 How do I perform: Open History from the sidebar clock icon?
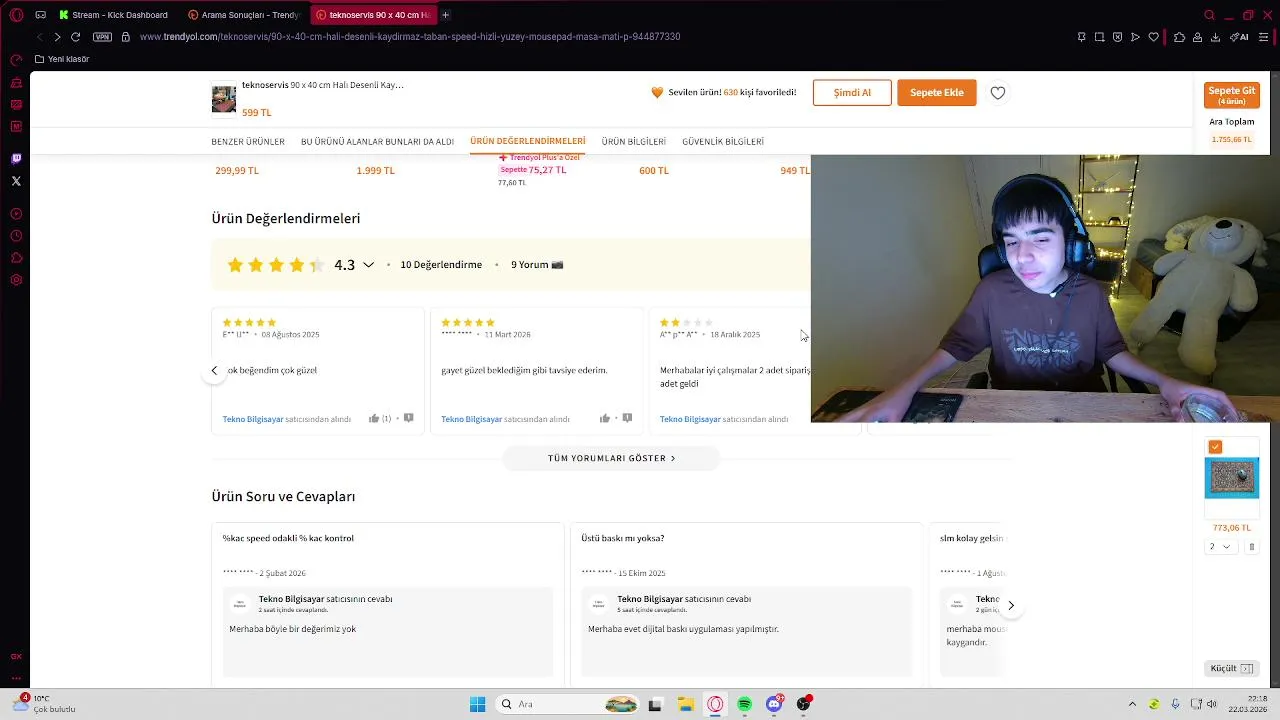(16, 236)
